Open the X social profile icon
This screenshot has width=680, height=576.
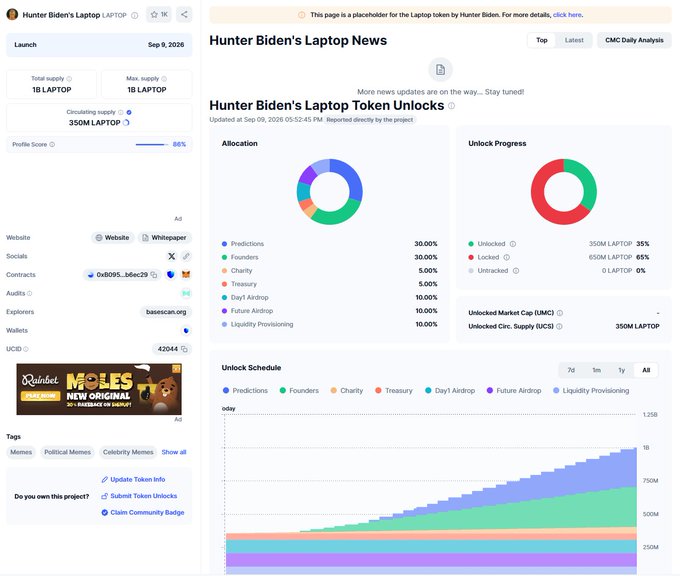tap(172, 256)
